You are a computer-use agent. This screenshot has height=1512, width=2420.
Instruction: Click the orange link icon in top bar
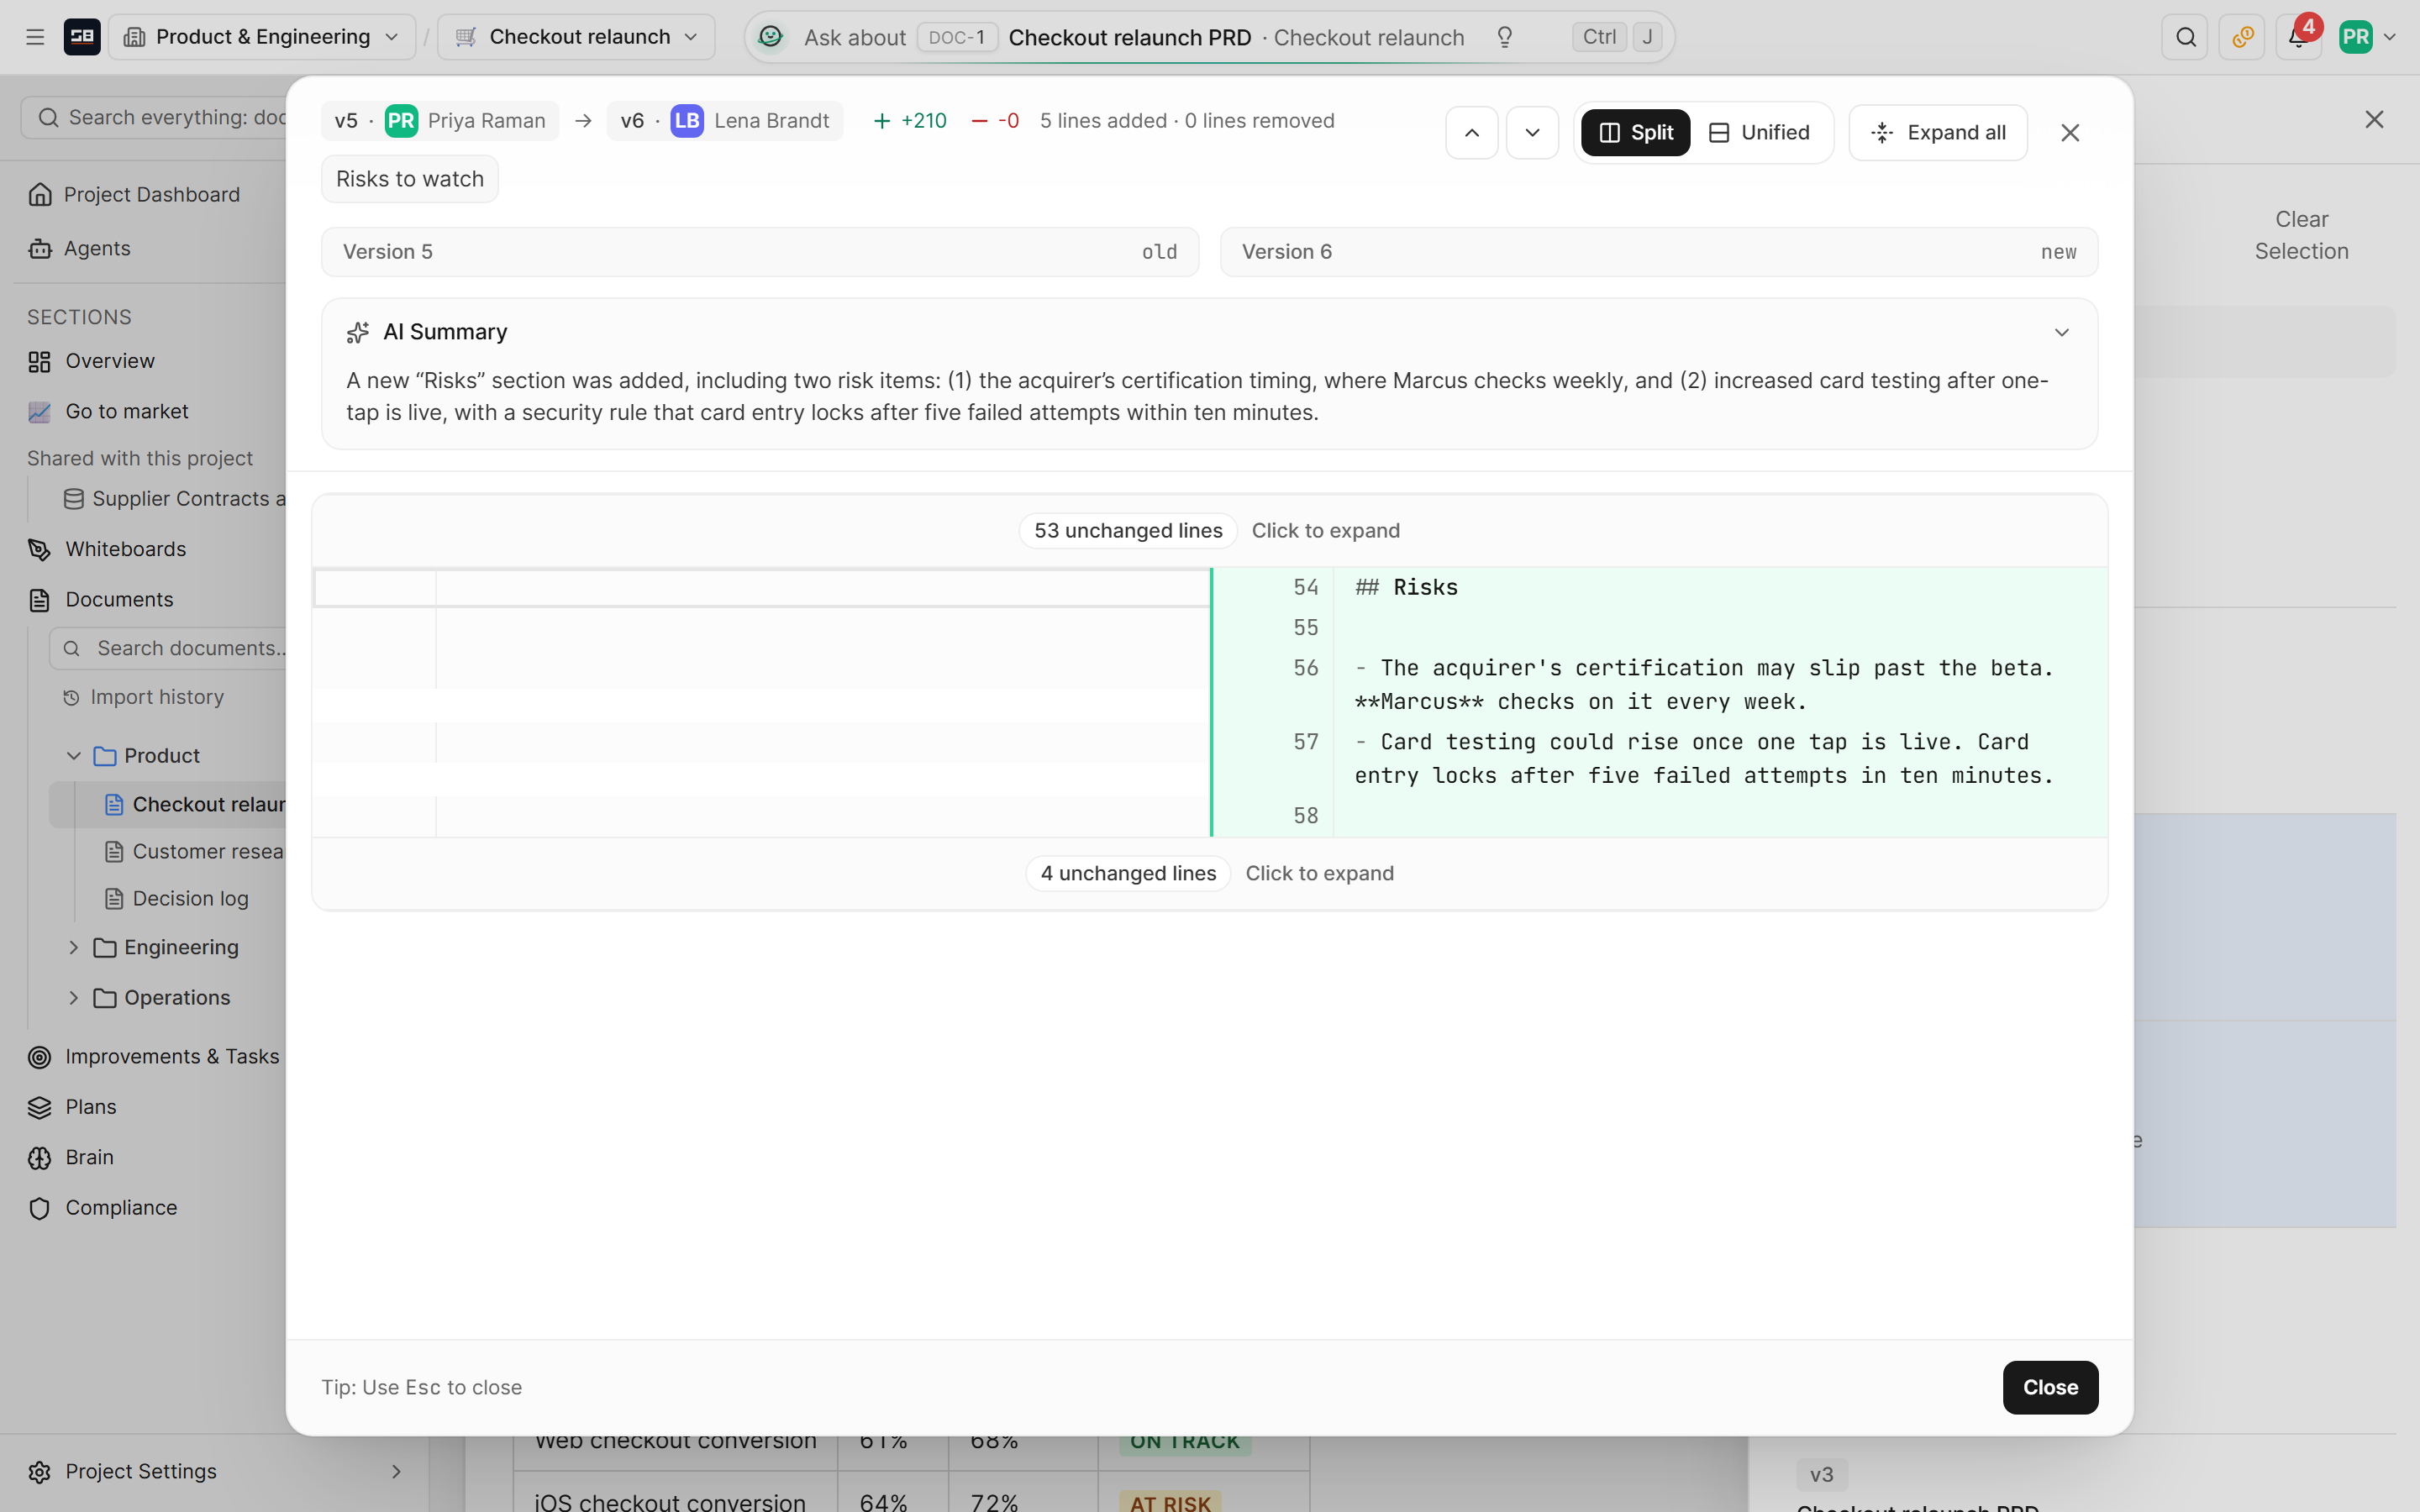pyautogui.click(x=2242, y=37)
